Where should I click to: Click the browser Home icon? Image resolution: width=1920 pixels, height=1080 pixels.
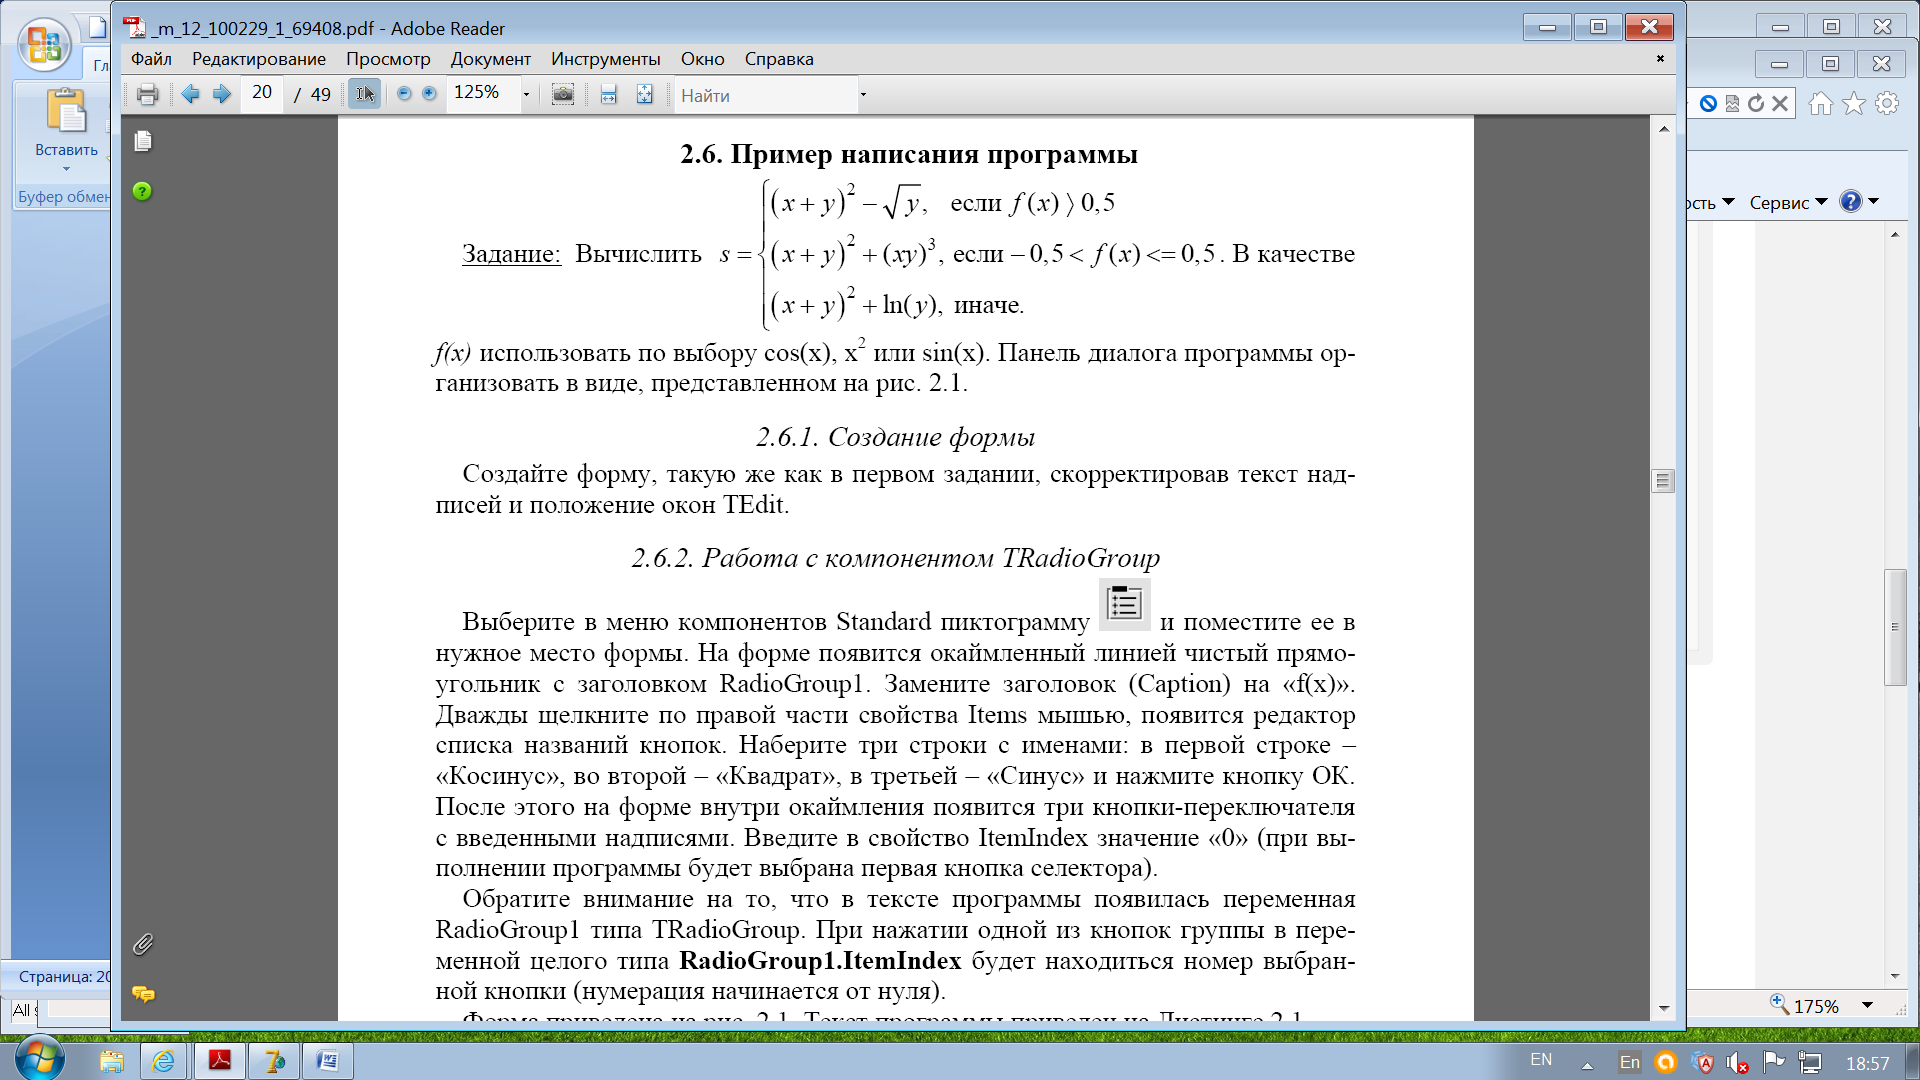point(1820,103)
